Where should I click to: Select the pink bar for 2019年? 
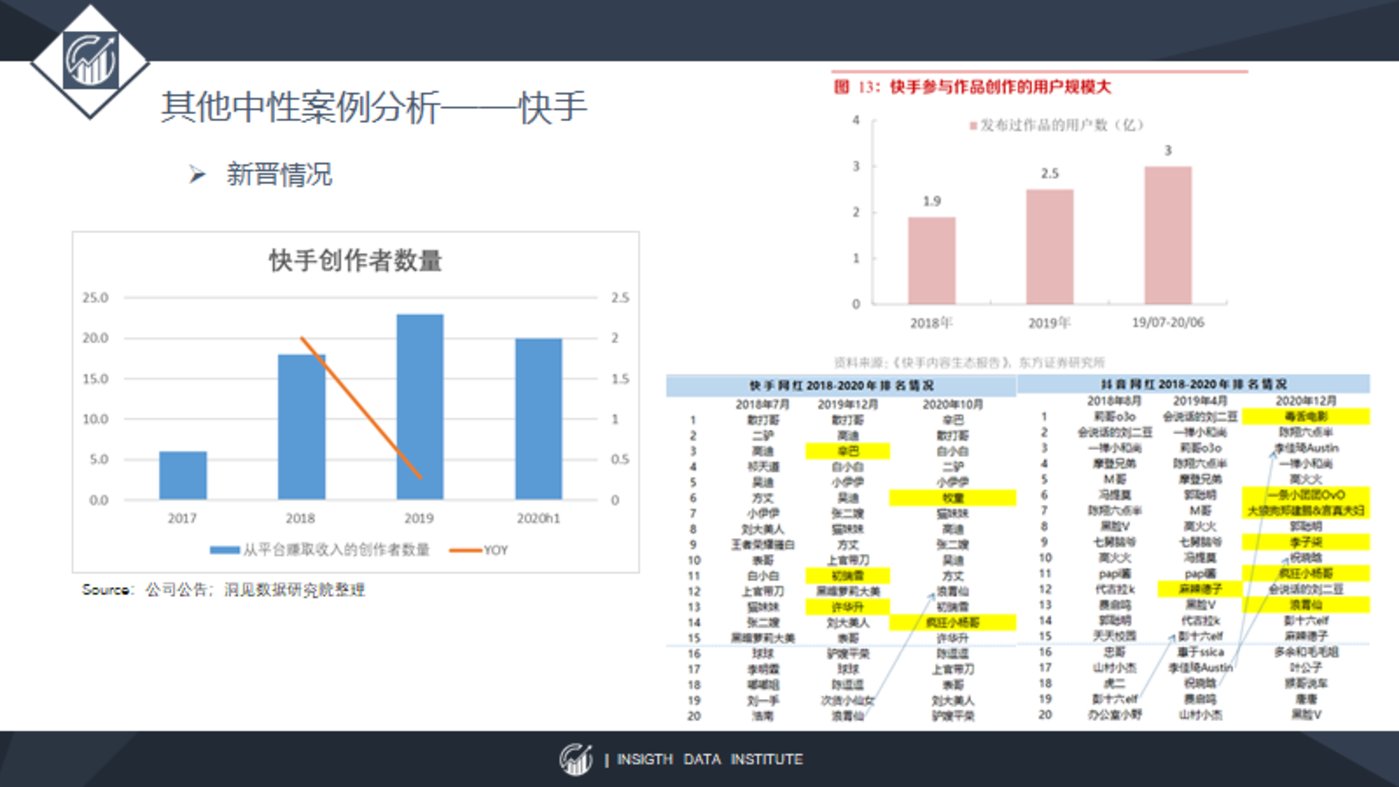click(1050, 246)
